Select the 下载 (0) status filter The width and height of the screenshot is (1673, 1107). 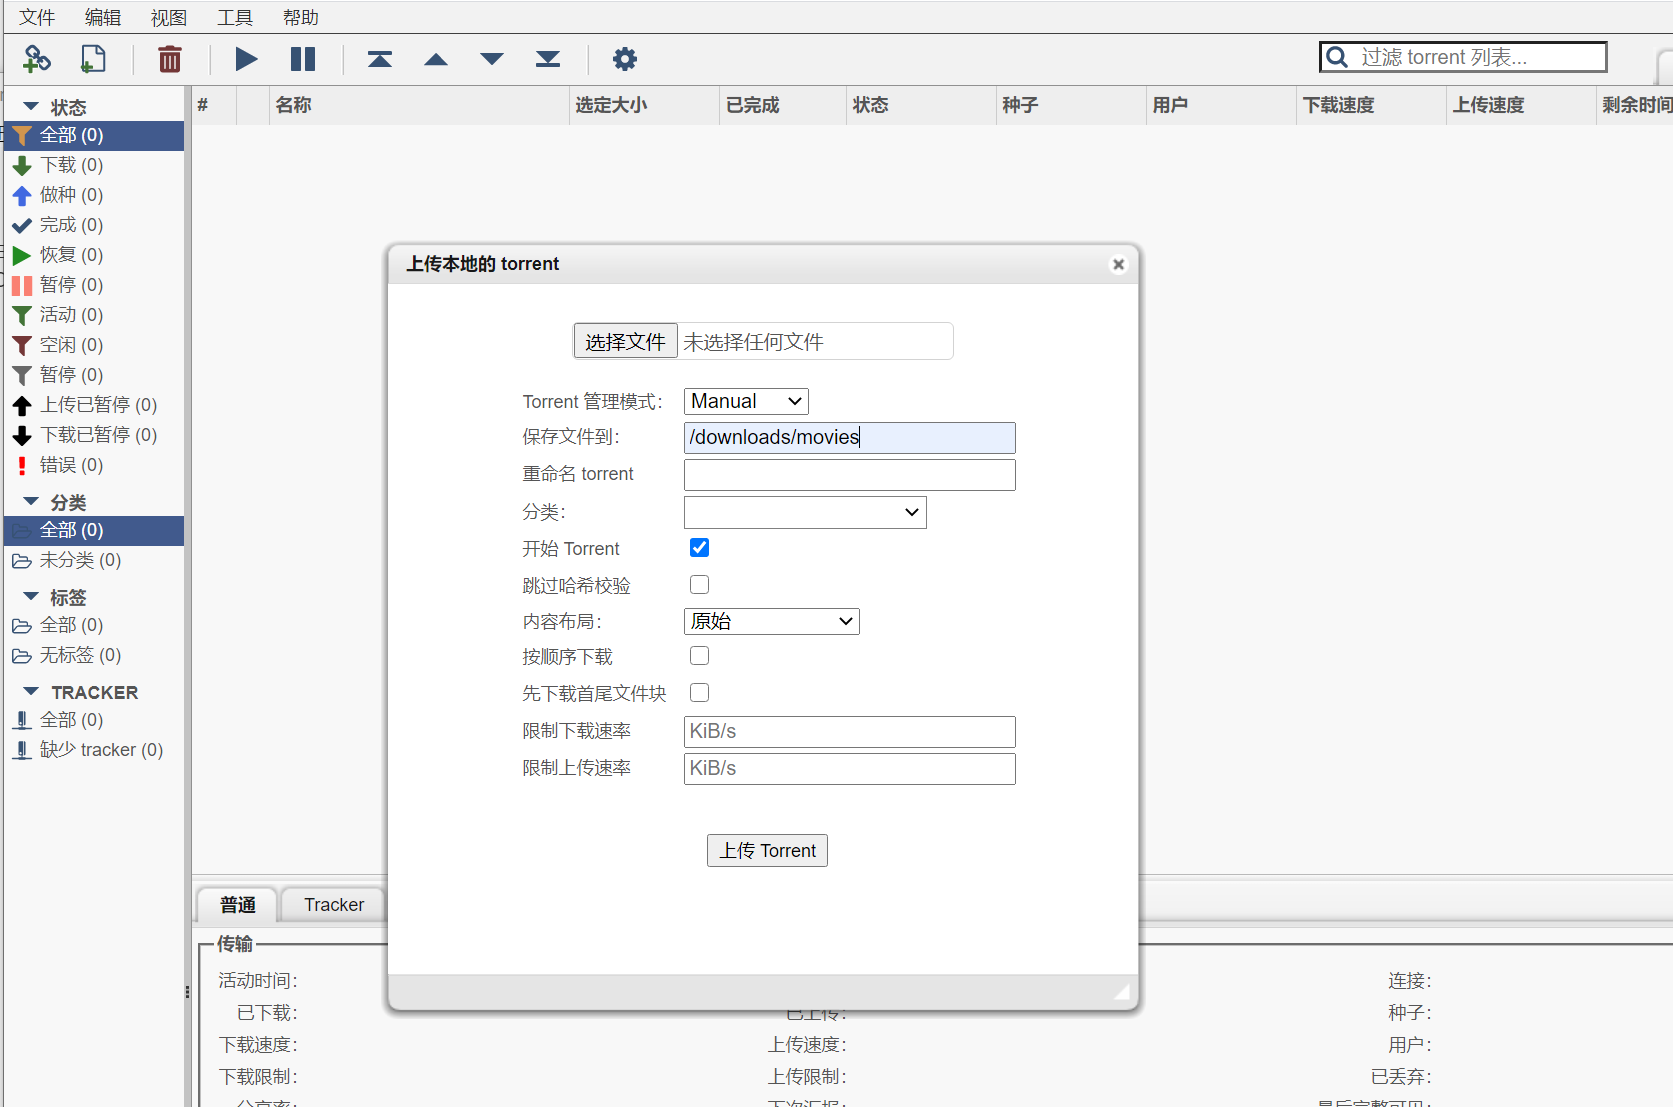[94, 165]
